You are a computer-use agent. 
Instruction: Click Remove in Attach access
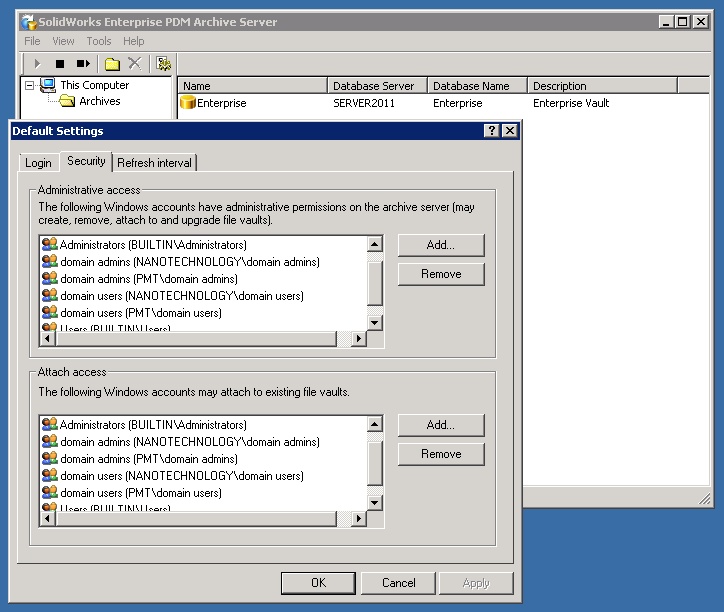click(441, 454)
